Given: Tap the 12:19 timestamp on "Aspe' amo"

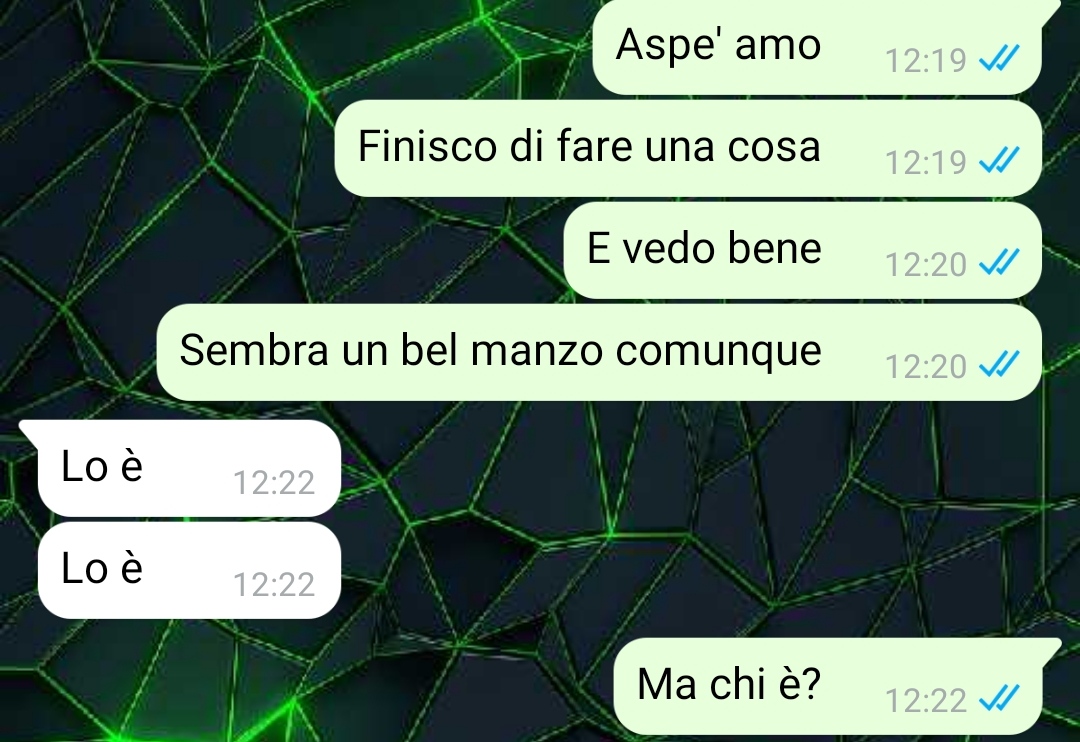Looking at the screenshot, I should tap(926, 61).
